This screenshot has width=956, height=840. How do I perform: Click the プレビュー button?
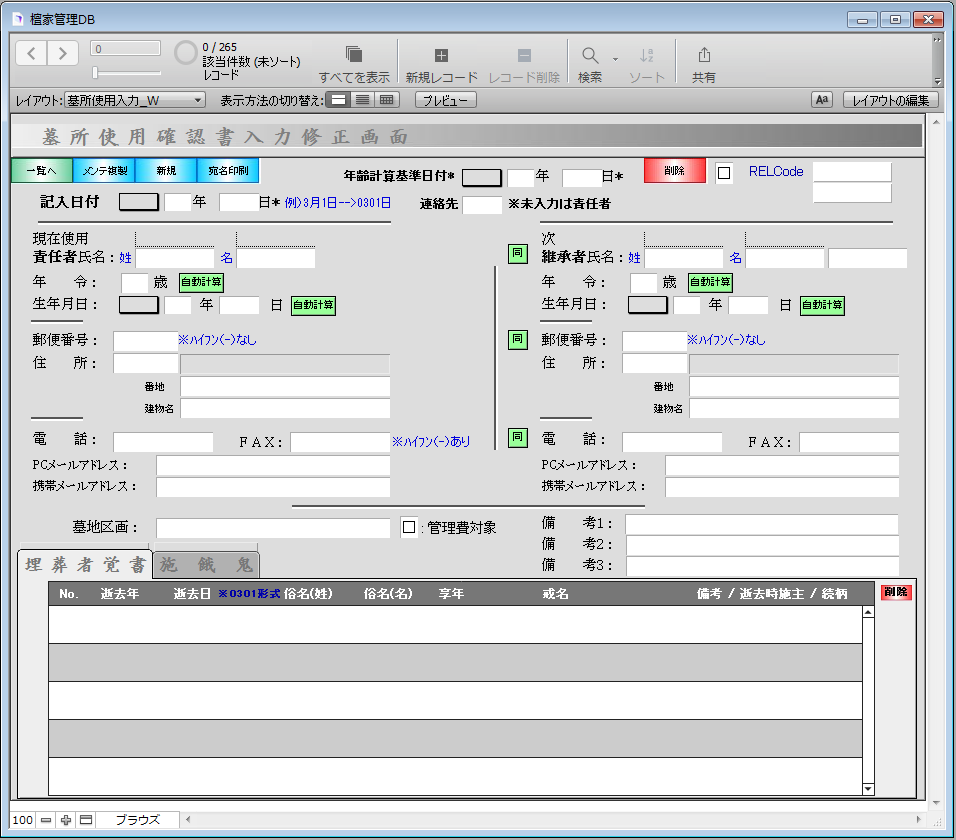[445, 100]
